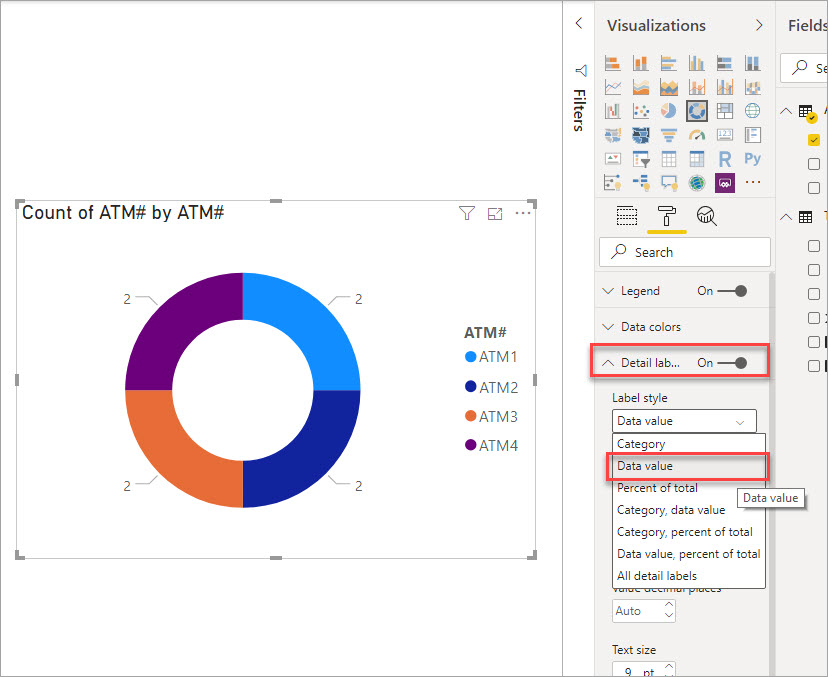
Task: Click the Search box in Format pane
Action: [x=684, y=252]
